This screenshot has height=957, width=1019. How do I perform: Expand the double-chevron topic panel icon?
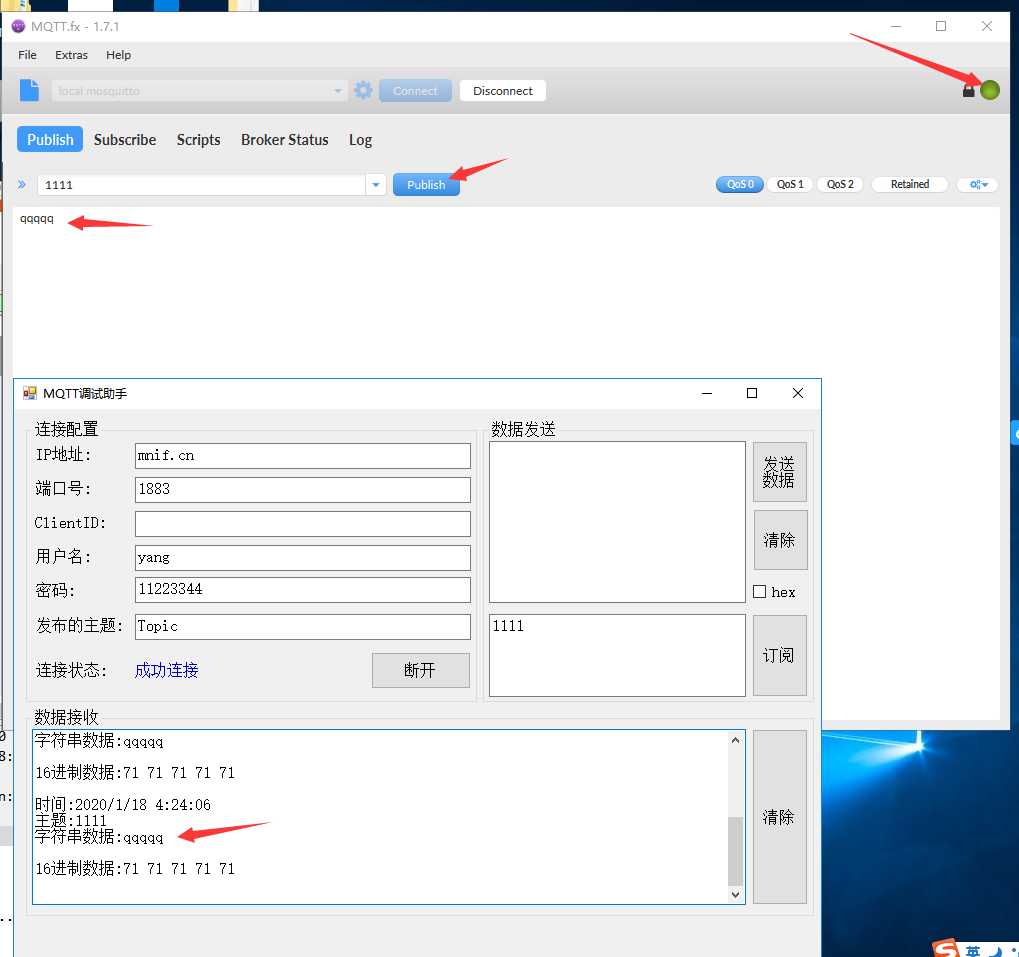pyautogui.click(x=22, y=185)
